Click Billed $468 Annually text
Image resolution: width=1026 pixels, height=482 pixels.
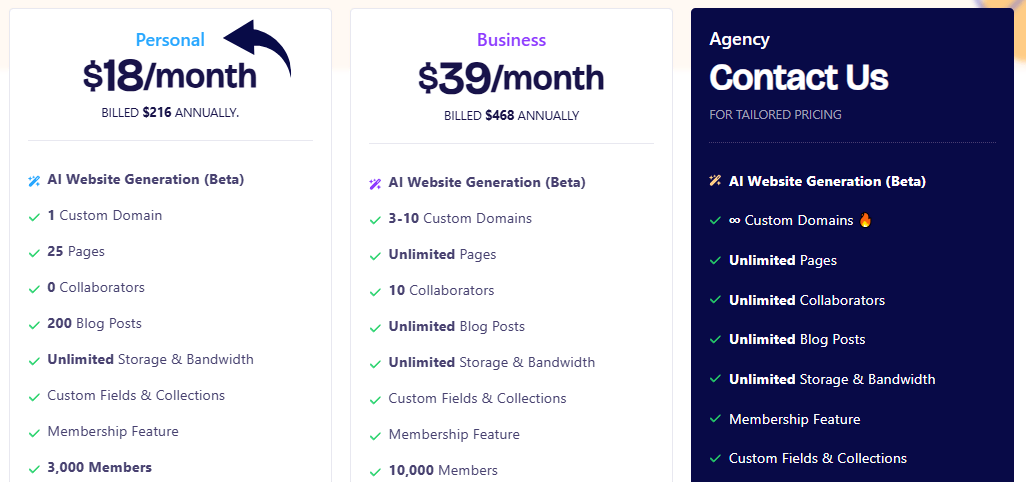pyautogui.click(x=511, y=116)
